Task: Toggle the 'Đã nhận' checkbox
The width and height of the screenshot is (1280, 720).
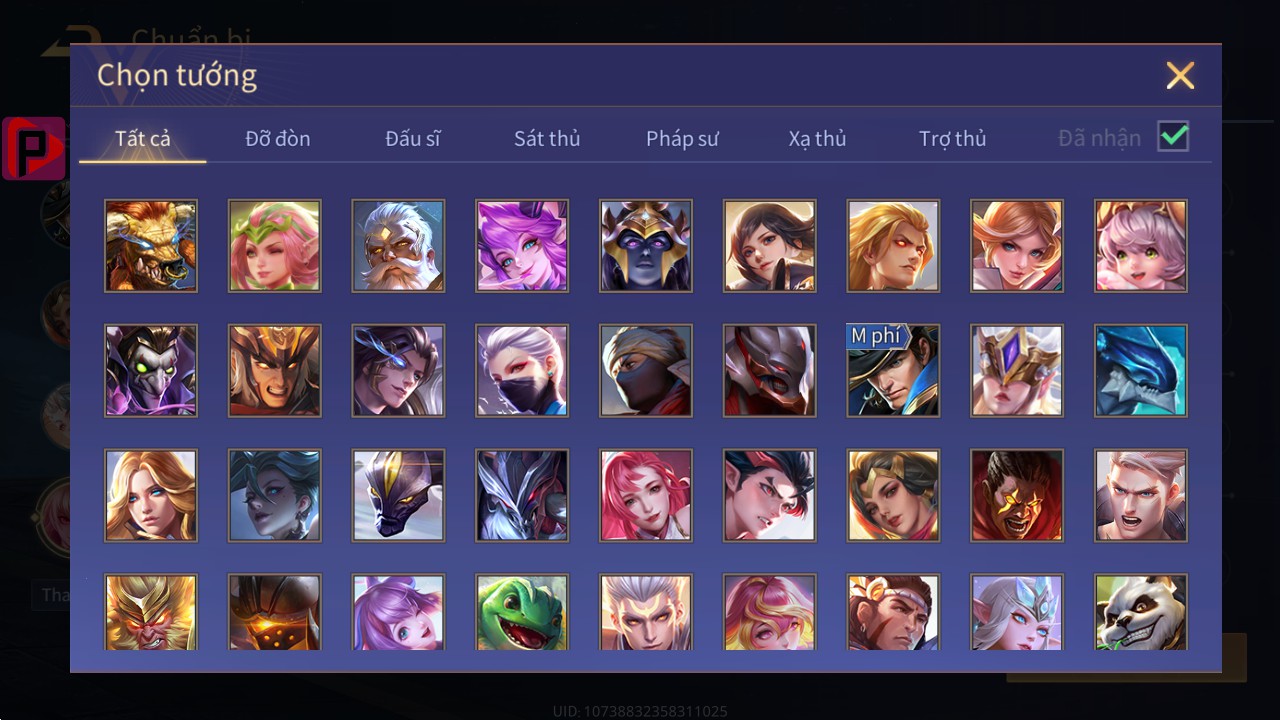Action: tap(1173, 137)
